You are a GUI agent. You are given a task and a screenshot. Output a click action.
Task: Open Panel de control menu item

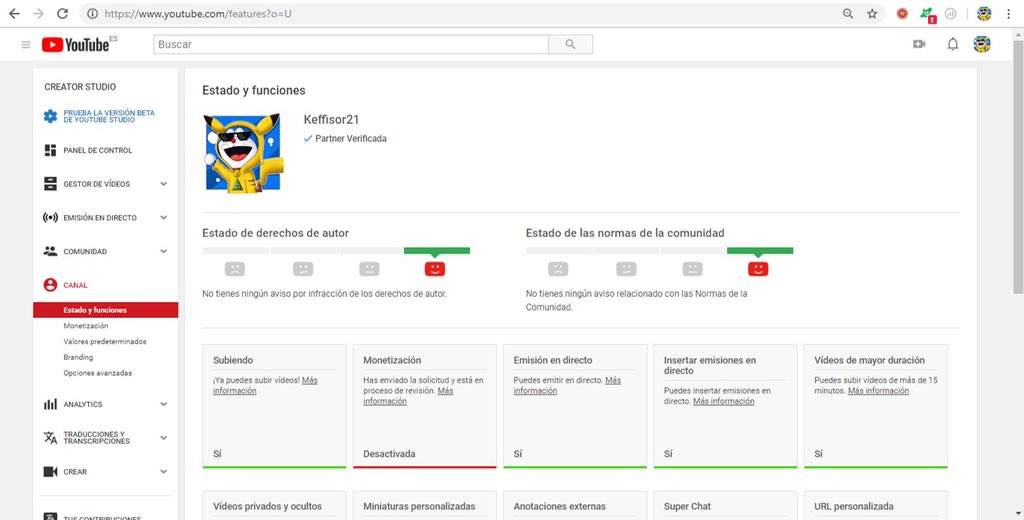97,150
